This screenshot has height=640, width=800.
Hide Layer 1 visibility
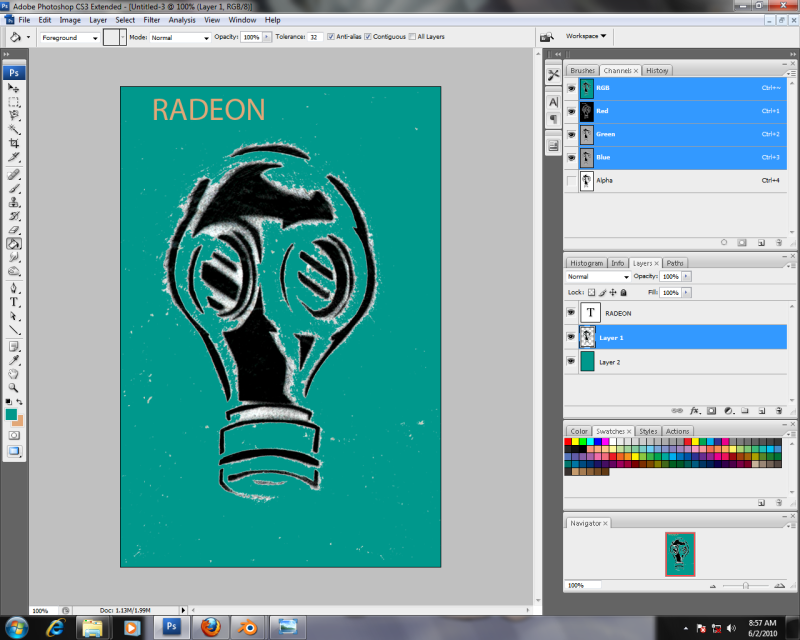point(571,337)
